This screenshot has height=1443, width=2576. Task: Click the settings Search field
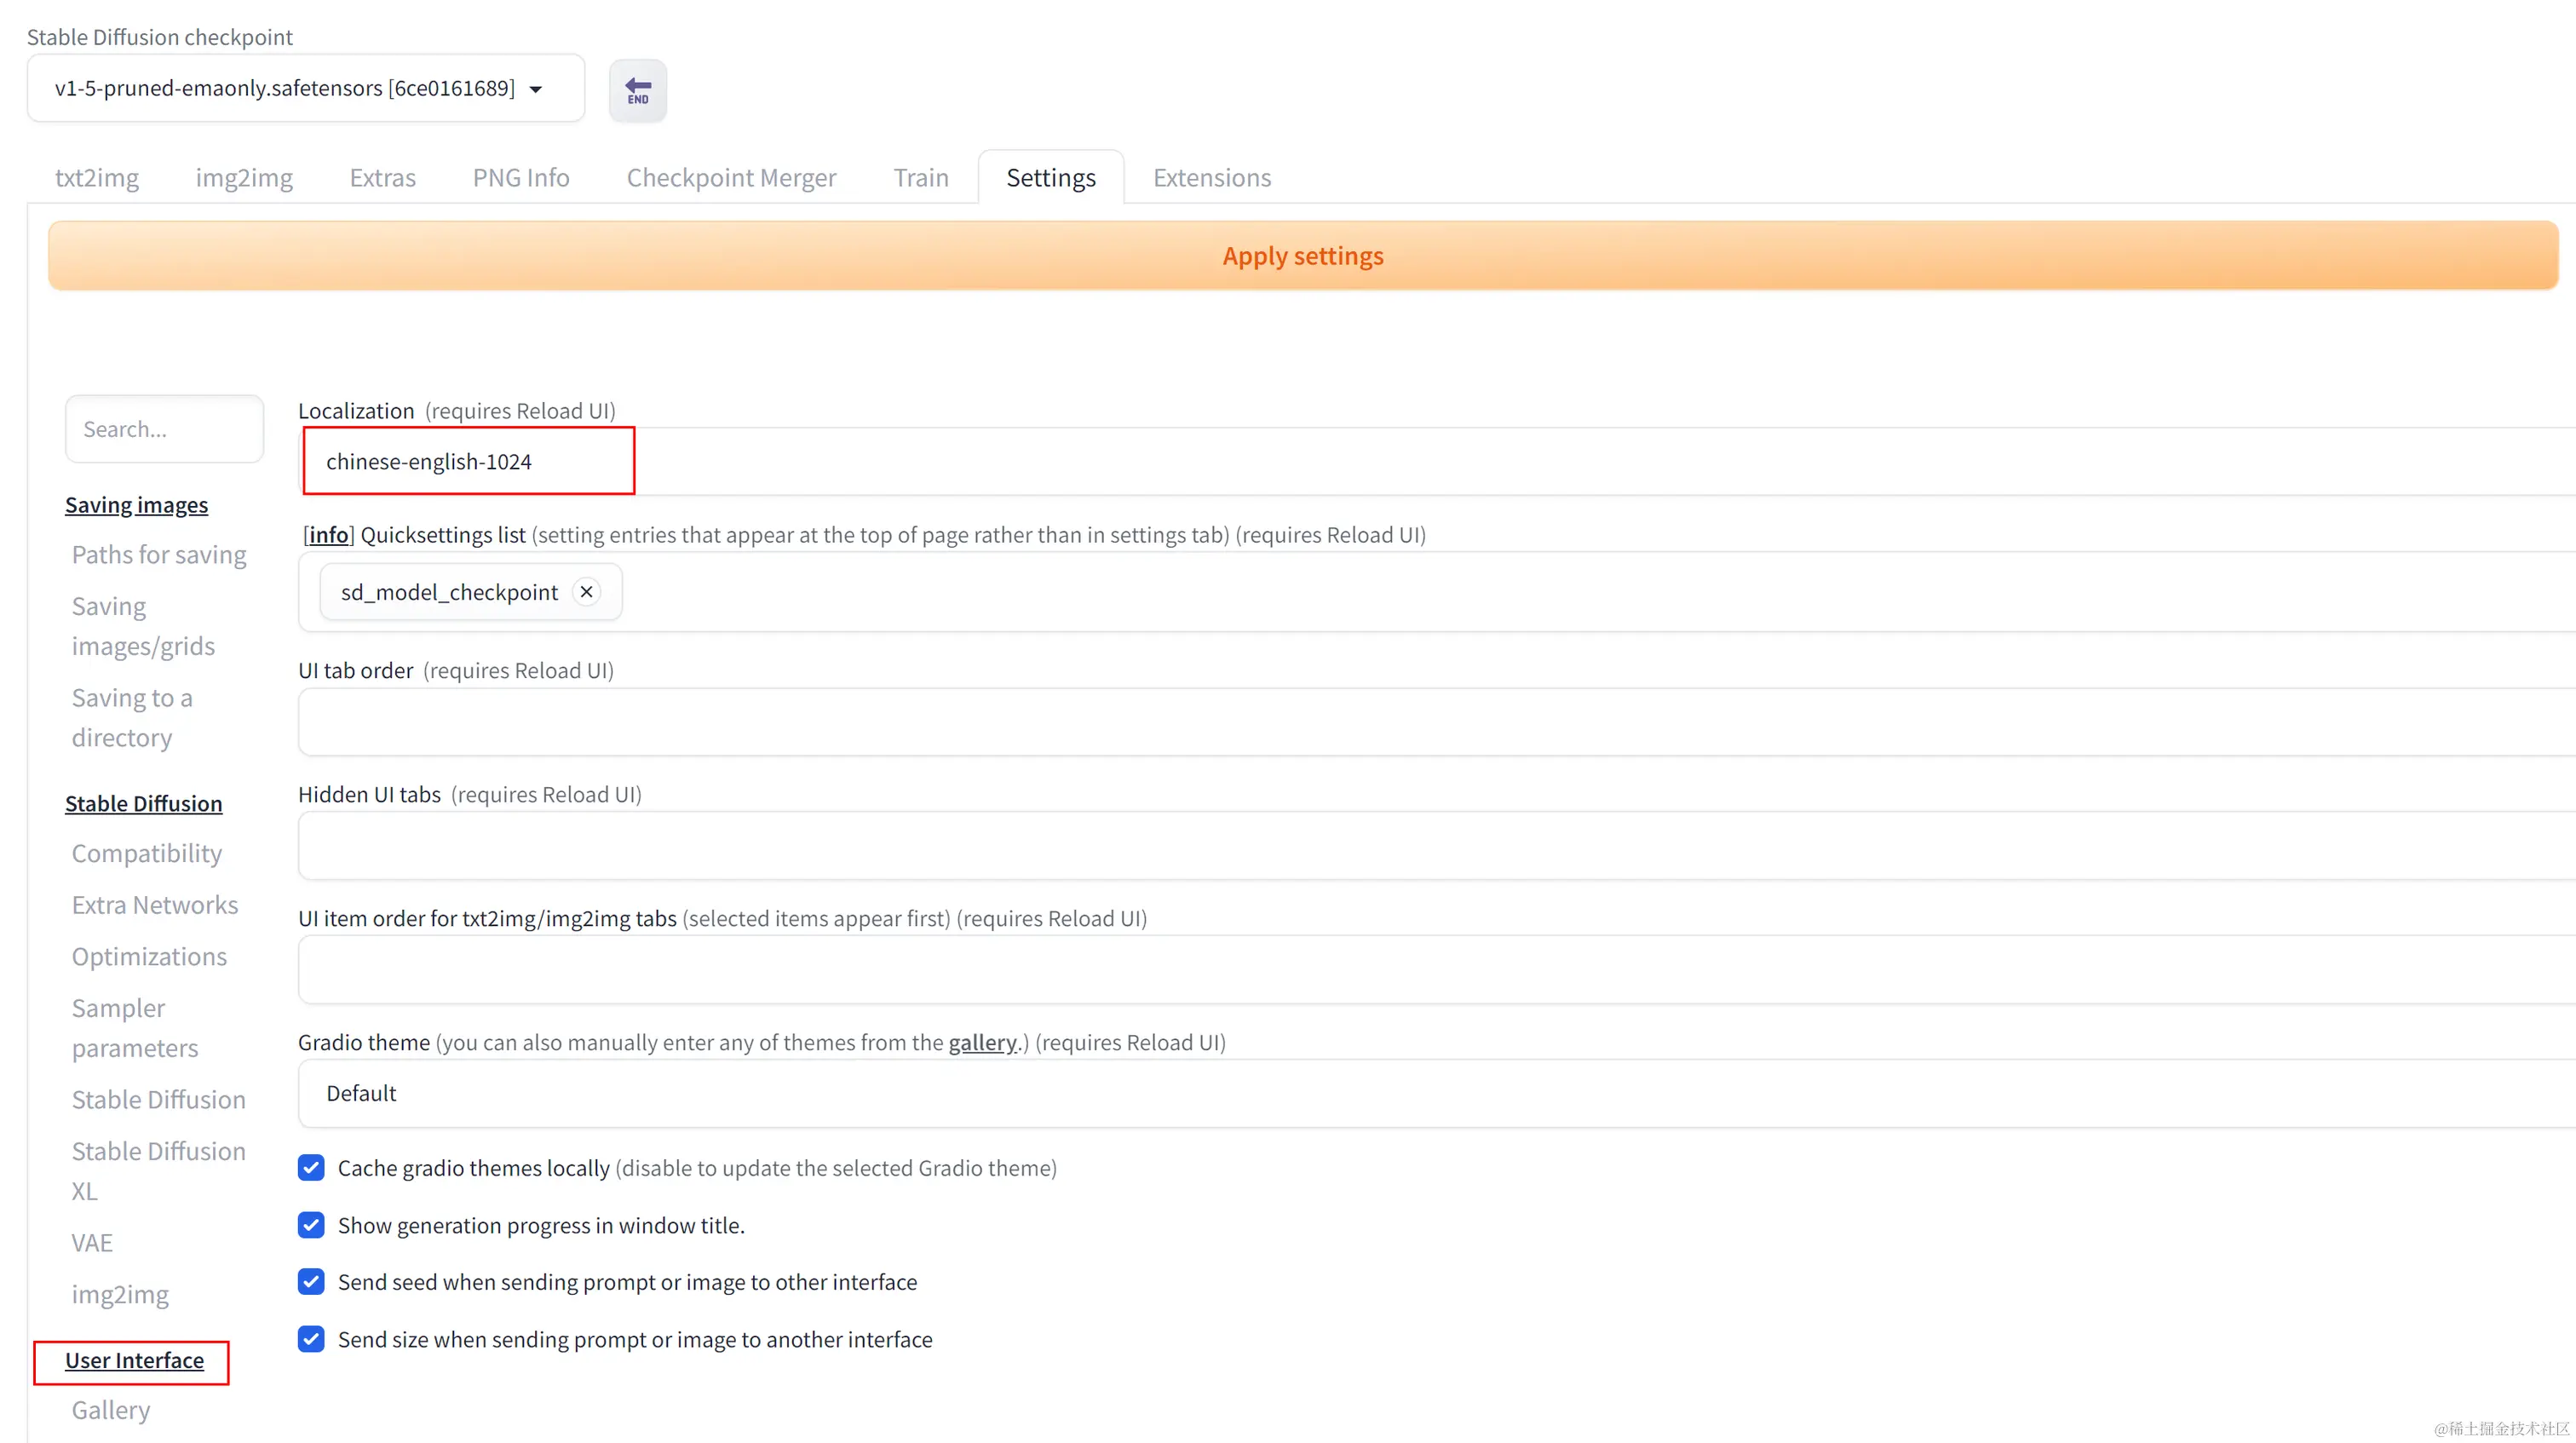(x=164, y=429)
